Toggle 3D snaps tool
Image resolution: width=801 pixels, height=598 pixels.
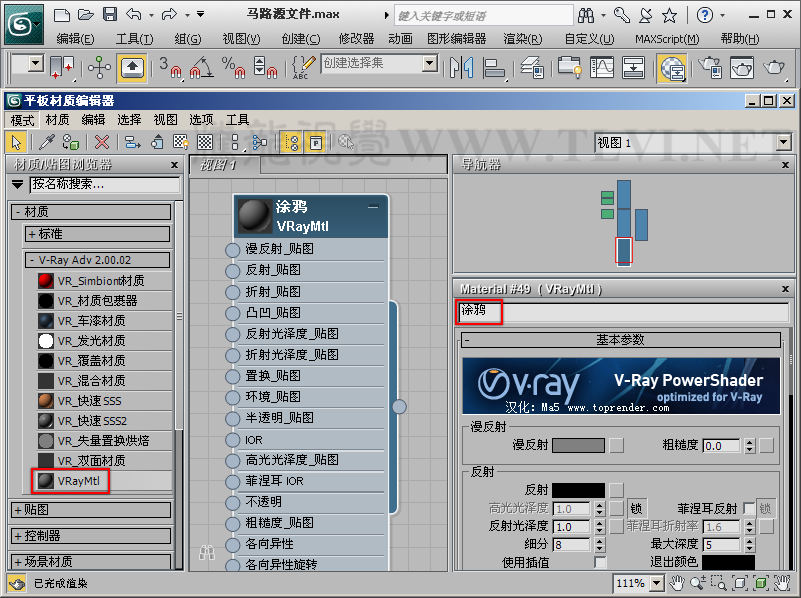[x=171, y=67]
